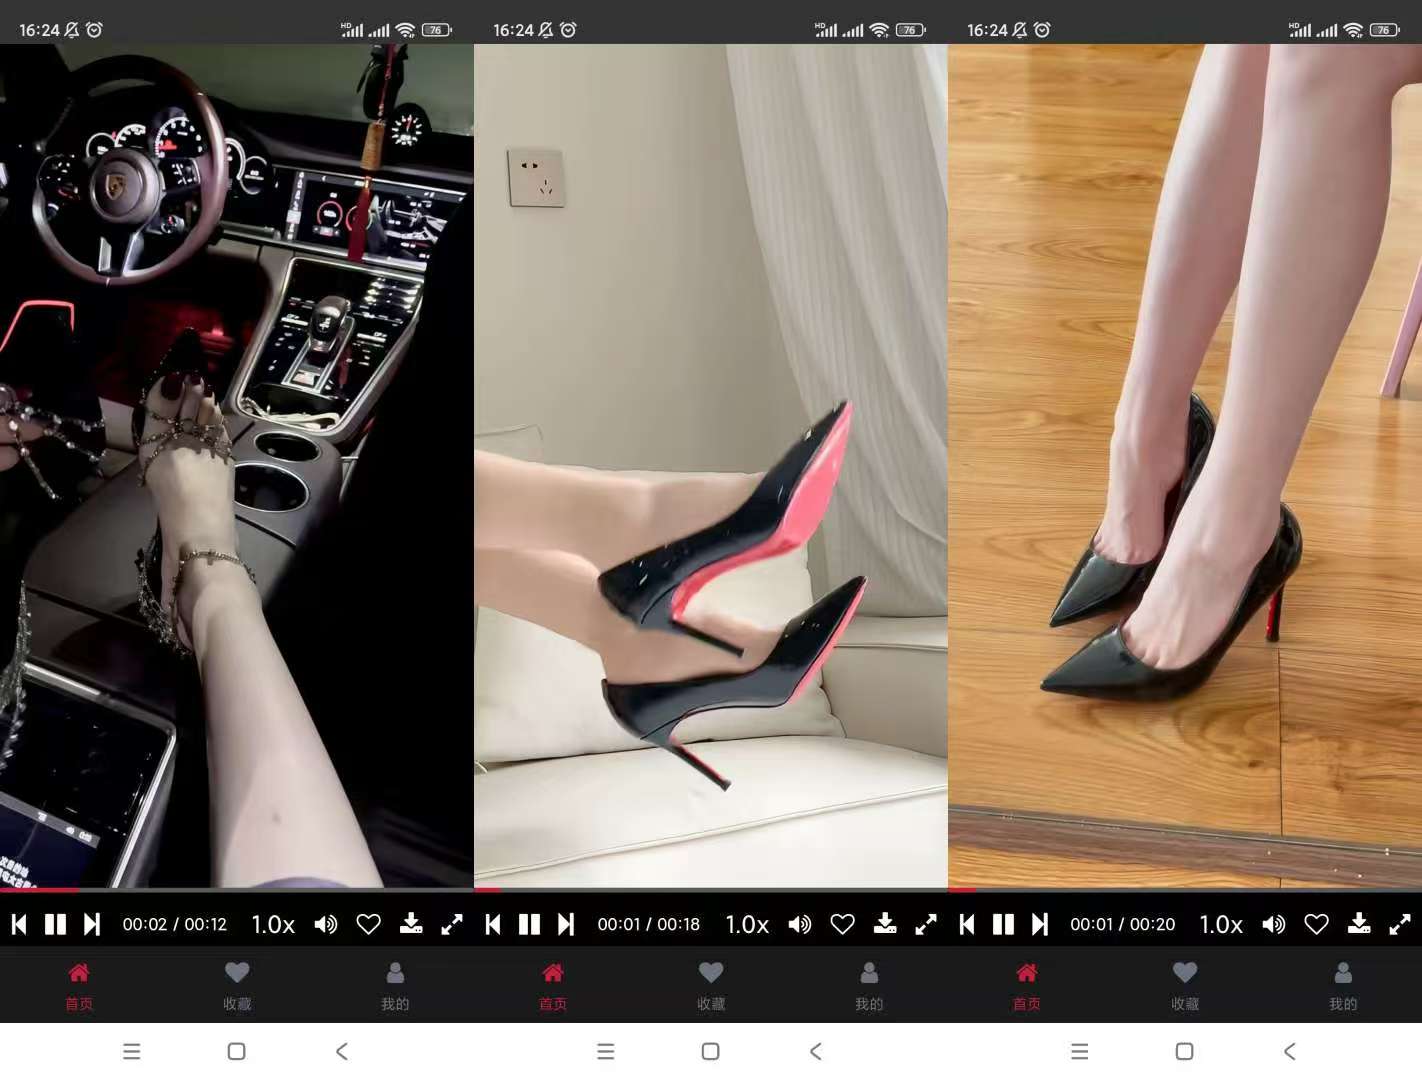Pause the 00:20 video in right player

click(1003, 924)
